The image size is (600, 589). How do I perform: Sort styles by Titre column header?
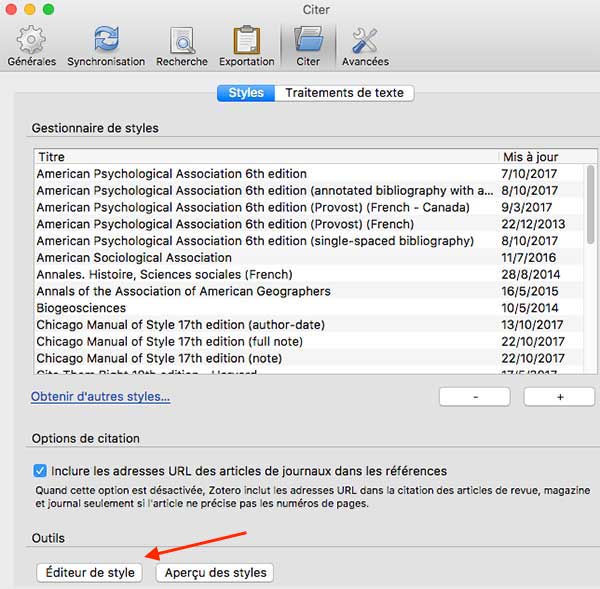pyautogui.click(x=266, y=157)
